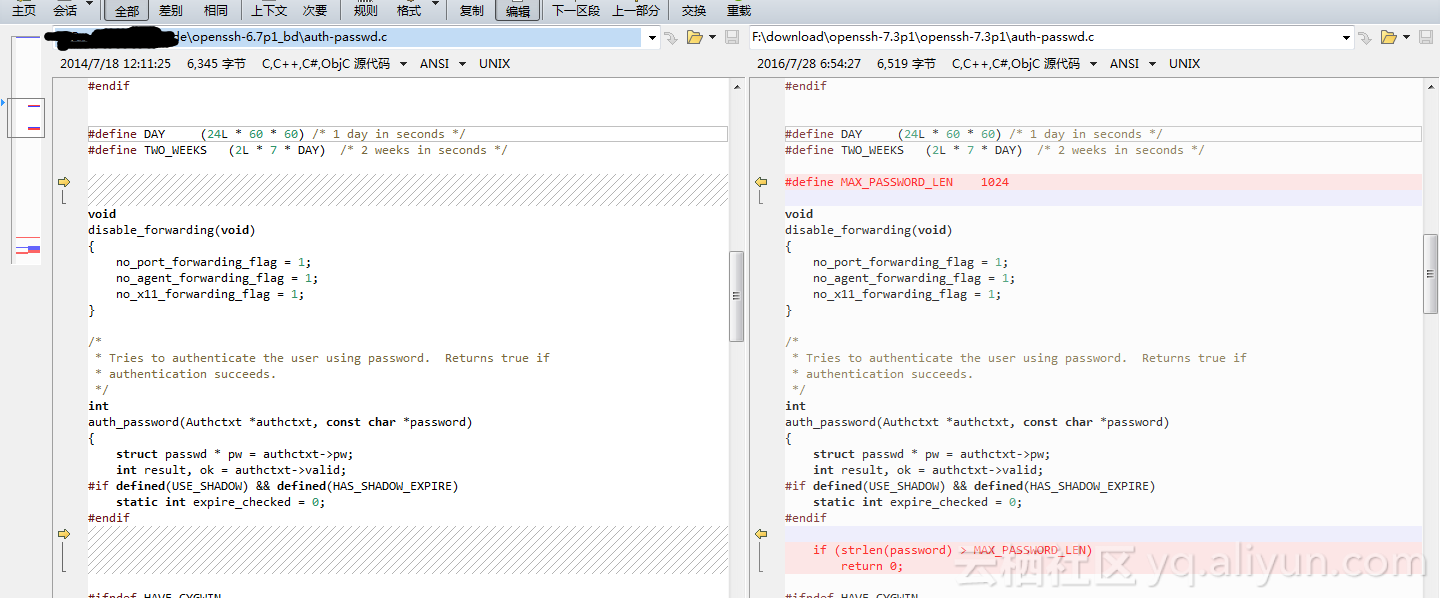Go to the 主页 home view
This screenshot has width=1440, height=598.
pos(24,10)
